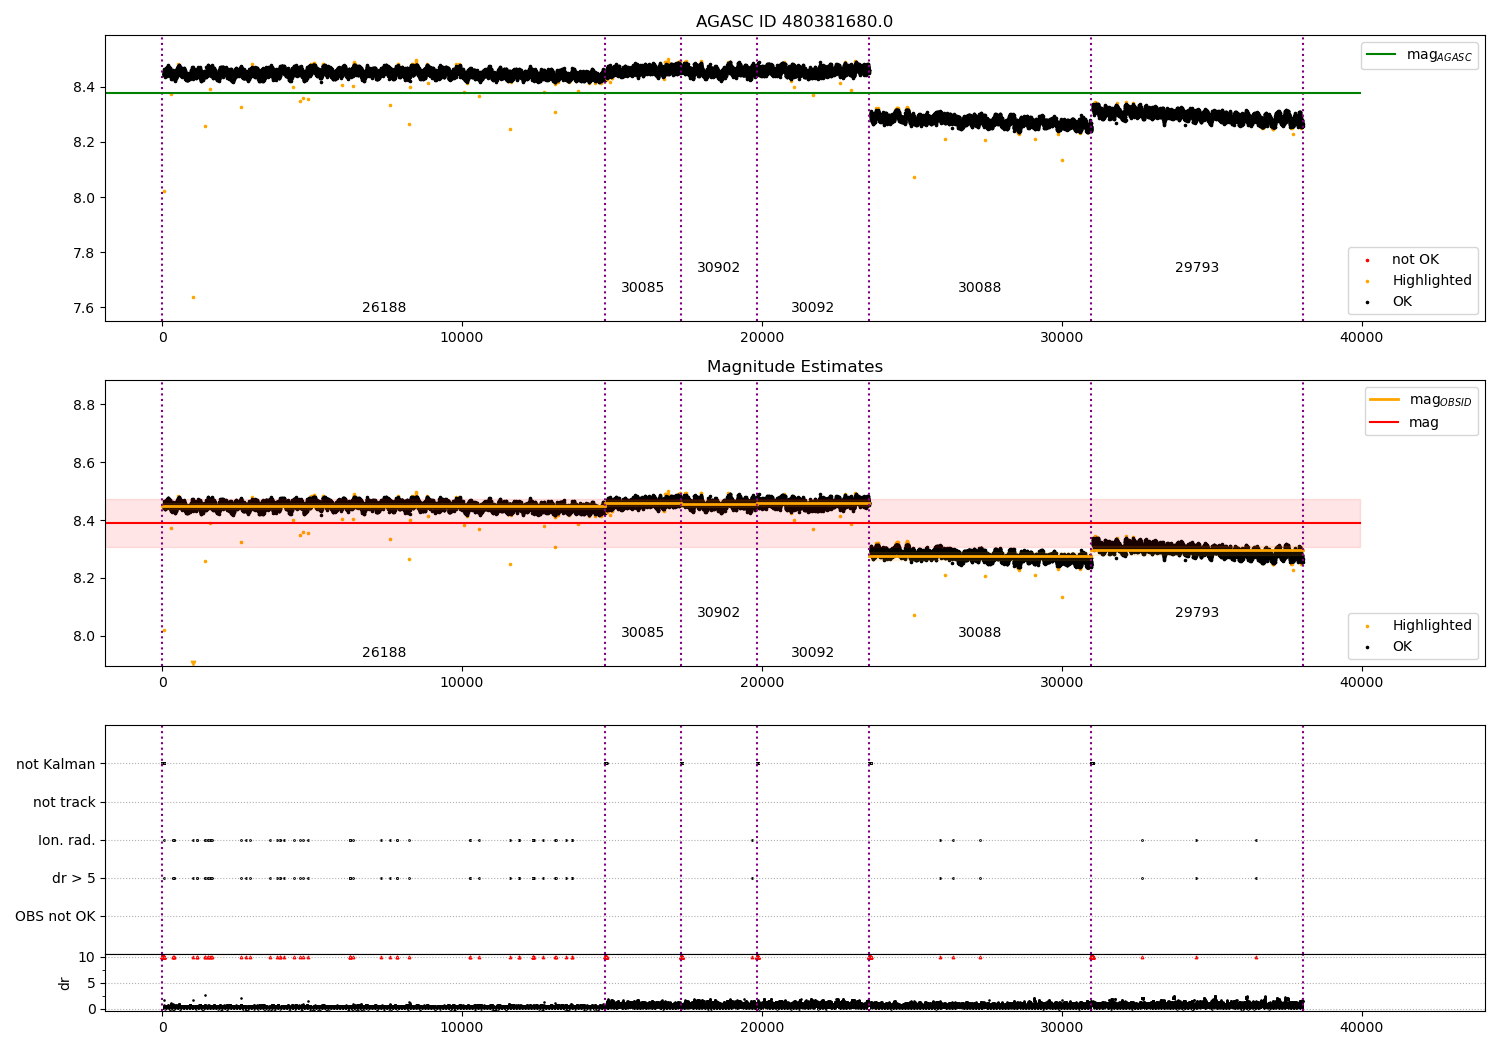Click the "not Kalman" row label
1500x1050 pixels.
tap(56, 765)
